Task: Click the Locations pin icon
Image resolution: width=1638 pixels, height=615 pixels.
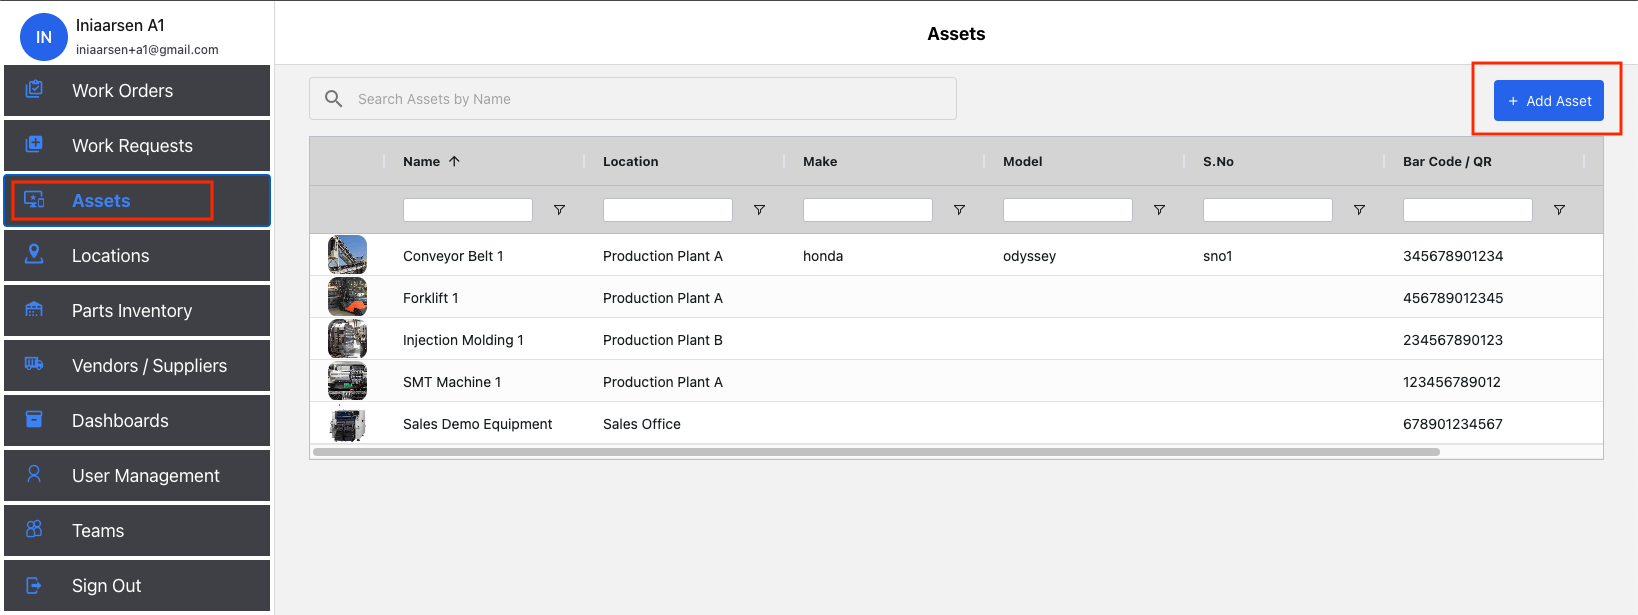Action: click(x=34, y=254)
